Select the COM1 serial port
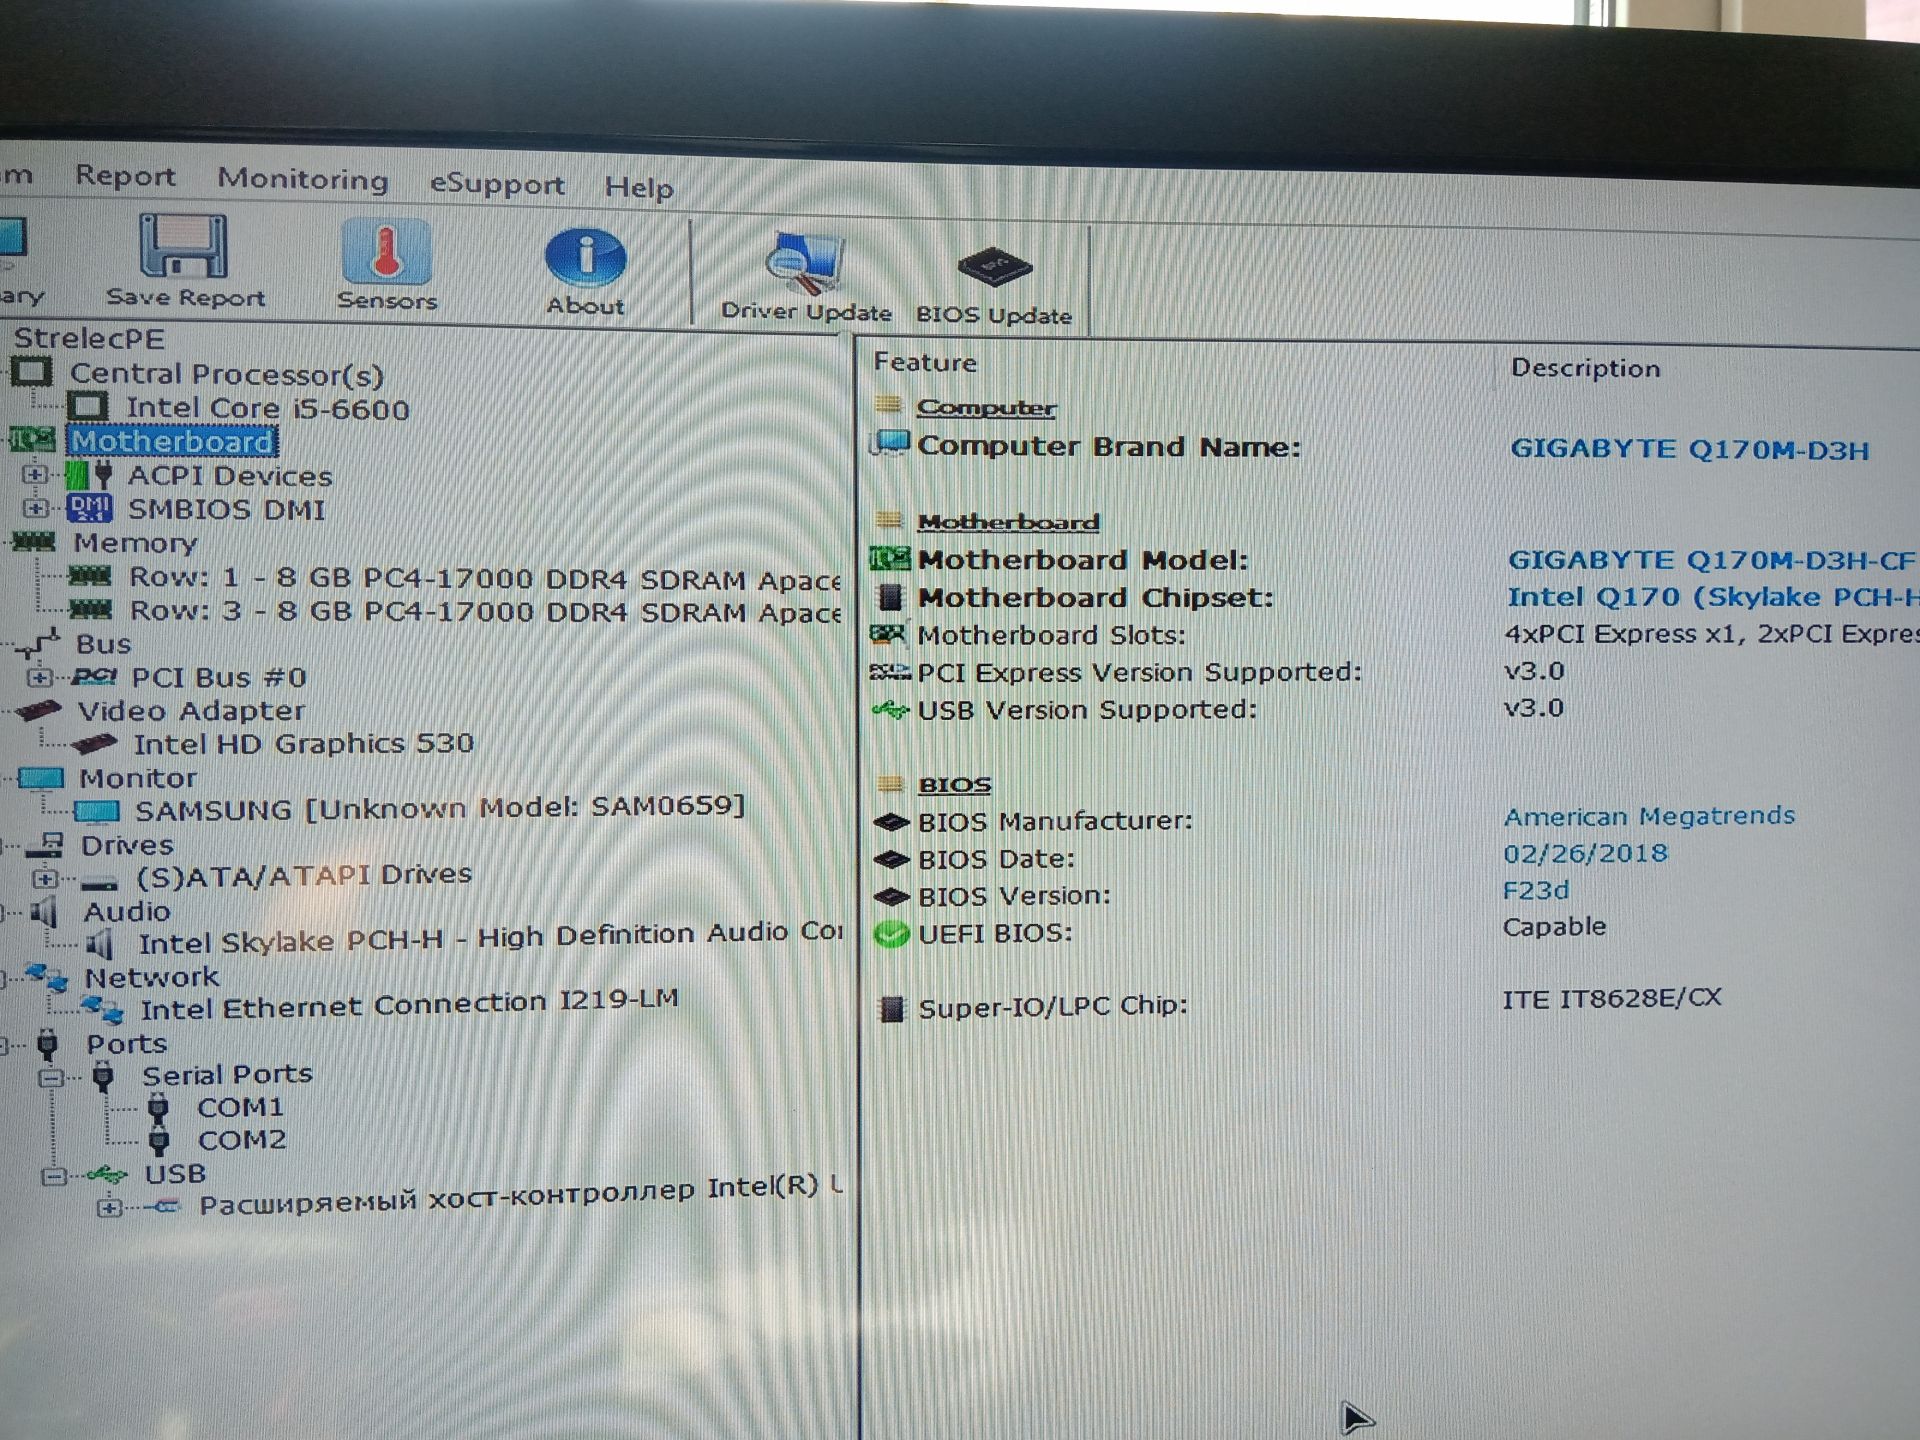Viewport: 1920px width, 1440px height. click(x=240, y=1107)
